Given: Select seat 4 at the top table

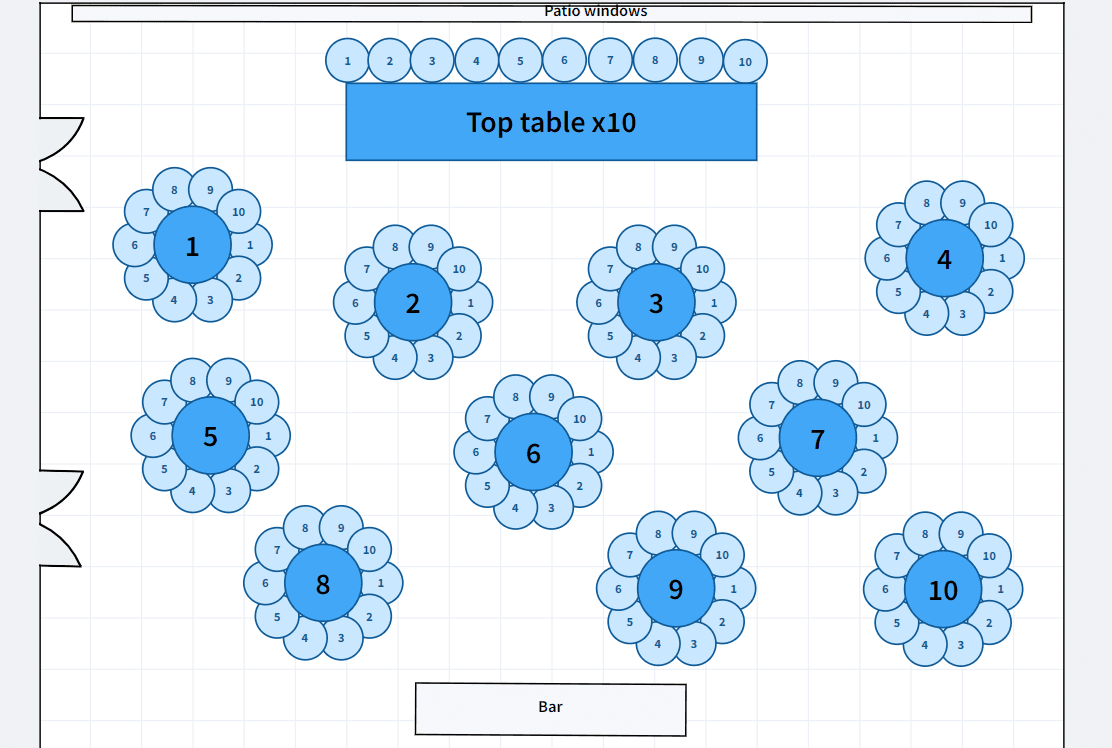Looking at the screenshot, I should 477,61.
